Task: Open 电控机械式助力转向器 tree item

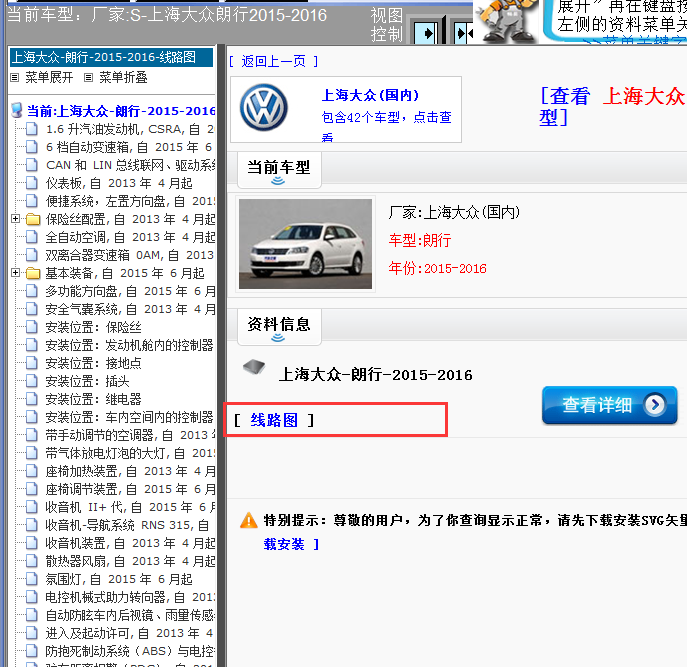Action: (130, 597)
